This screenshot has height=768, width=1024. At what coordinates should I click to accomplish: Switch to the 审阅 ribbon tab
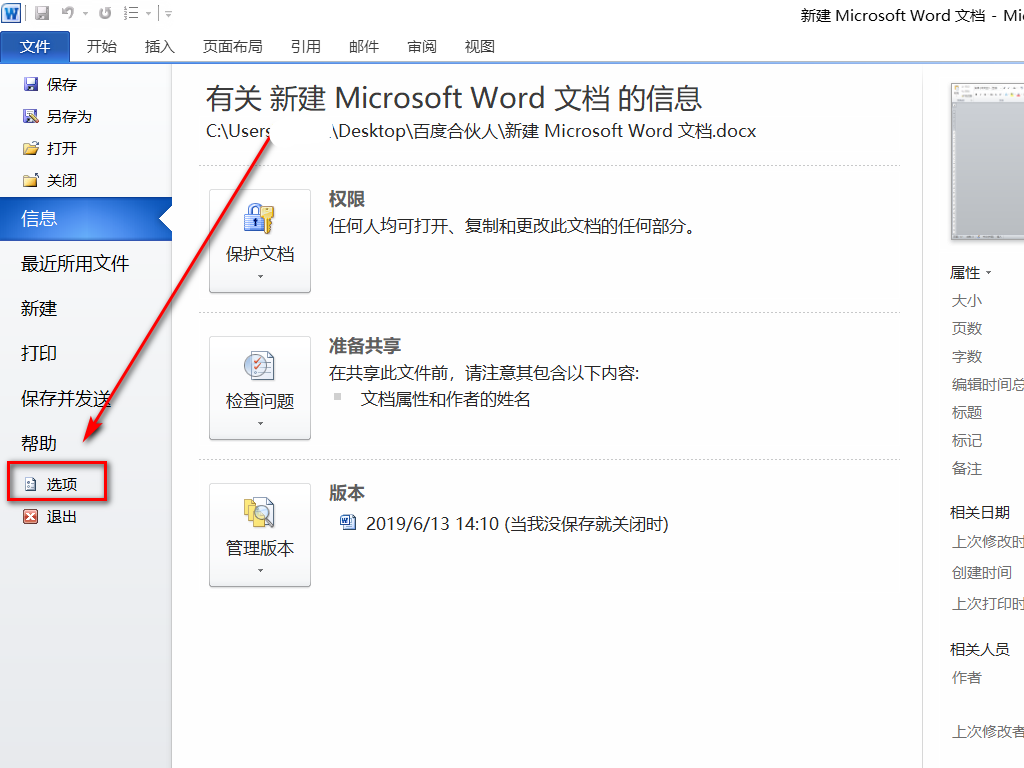click(421, 46)
